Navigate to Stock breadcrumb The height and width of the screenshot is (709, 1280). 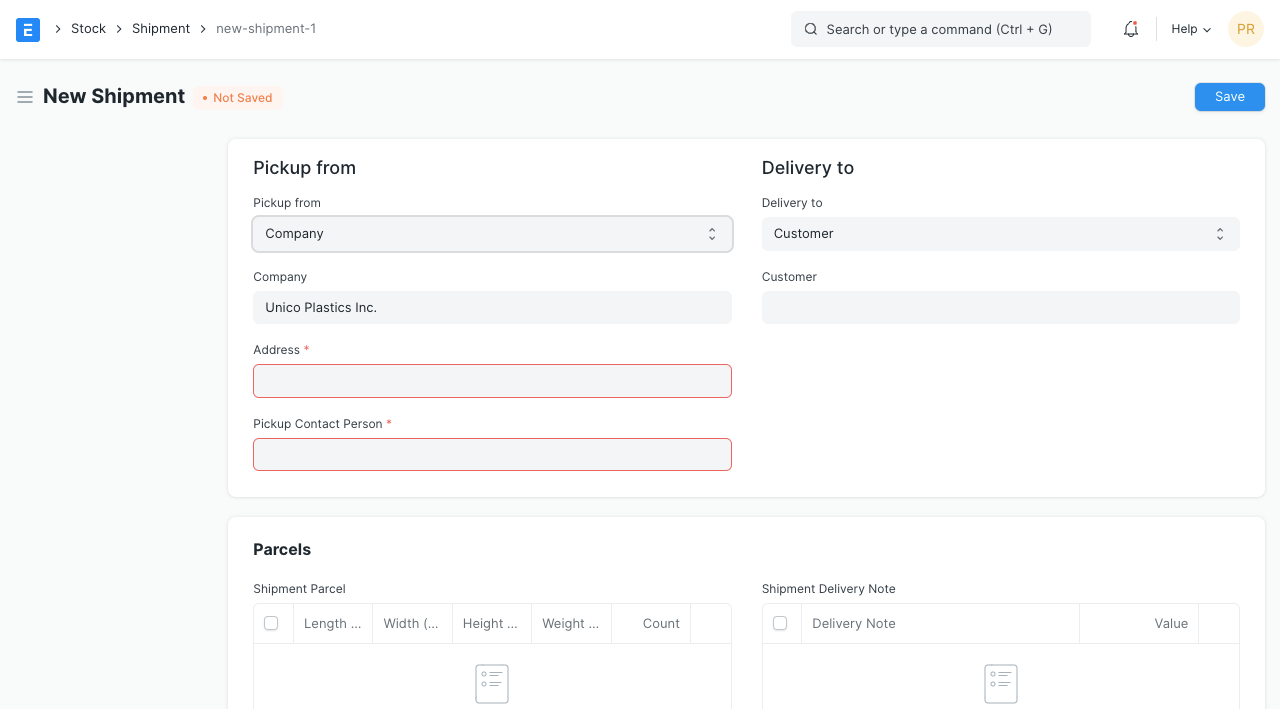click(x=88, y=29)
